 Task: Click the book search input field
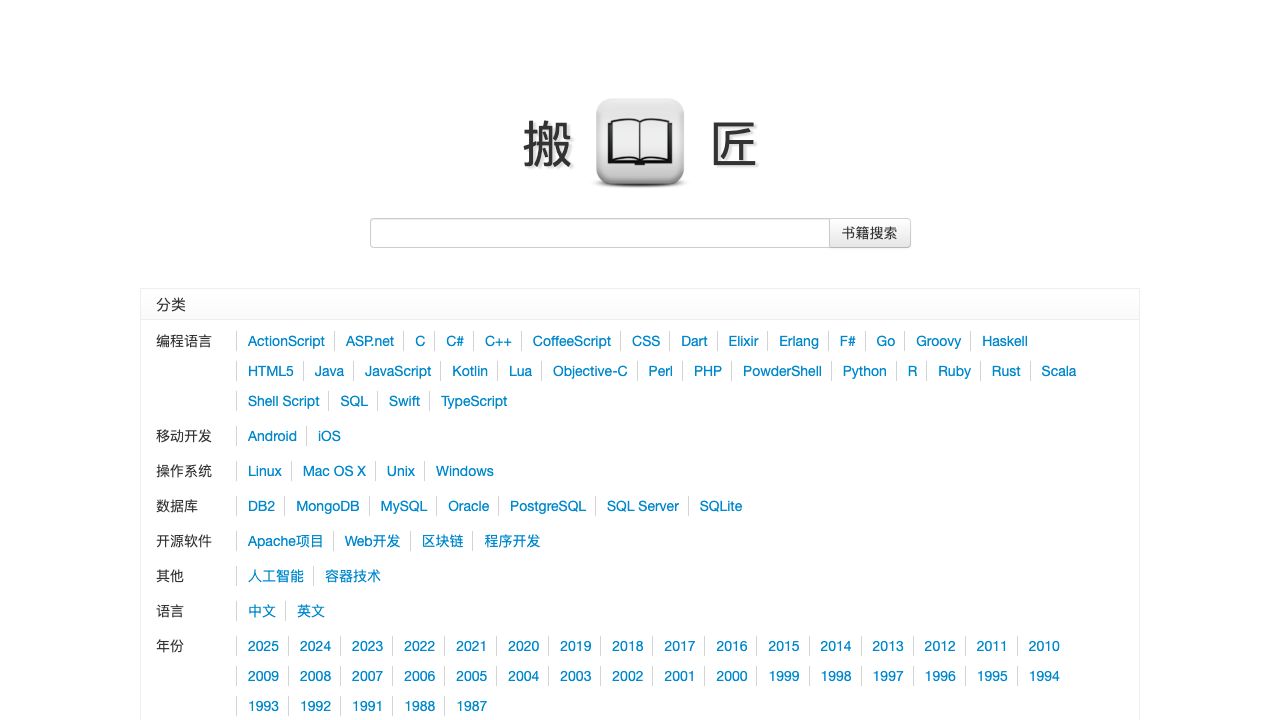(x=599, y=233)
